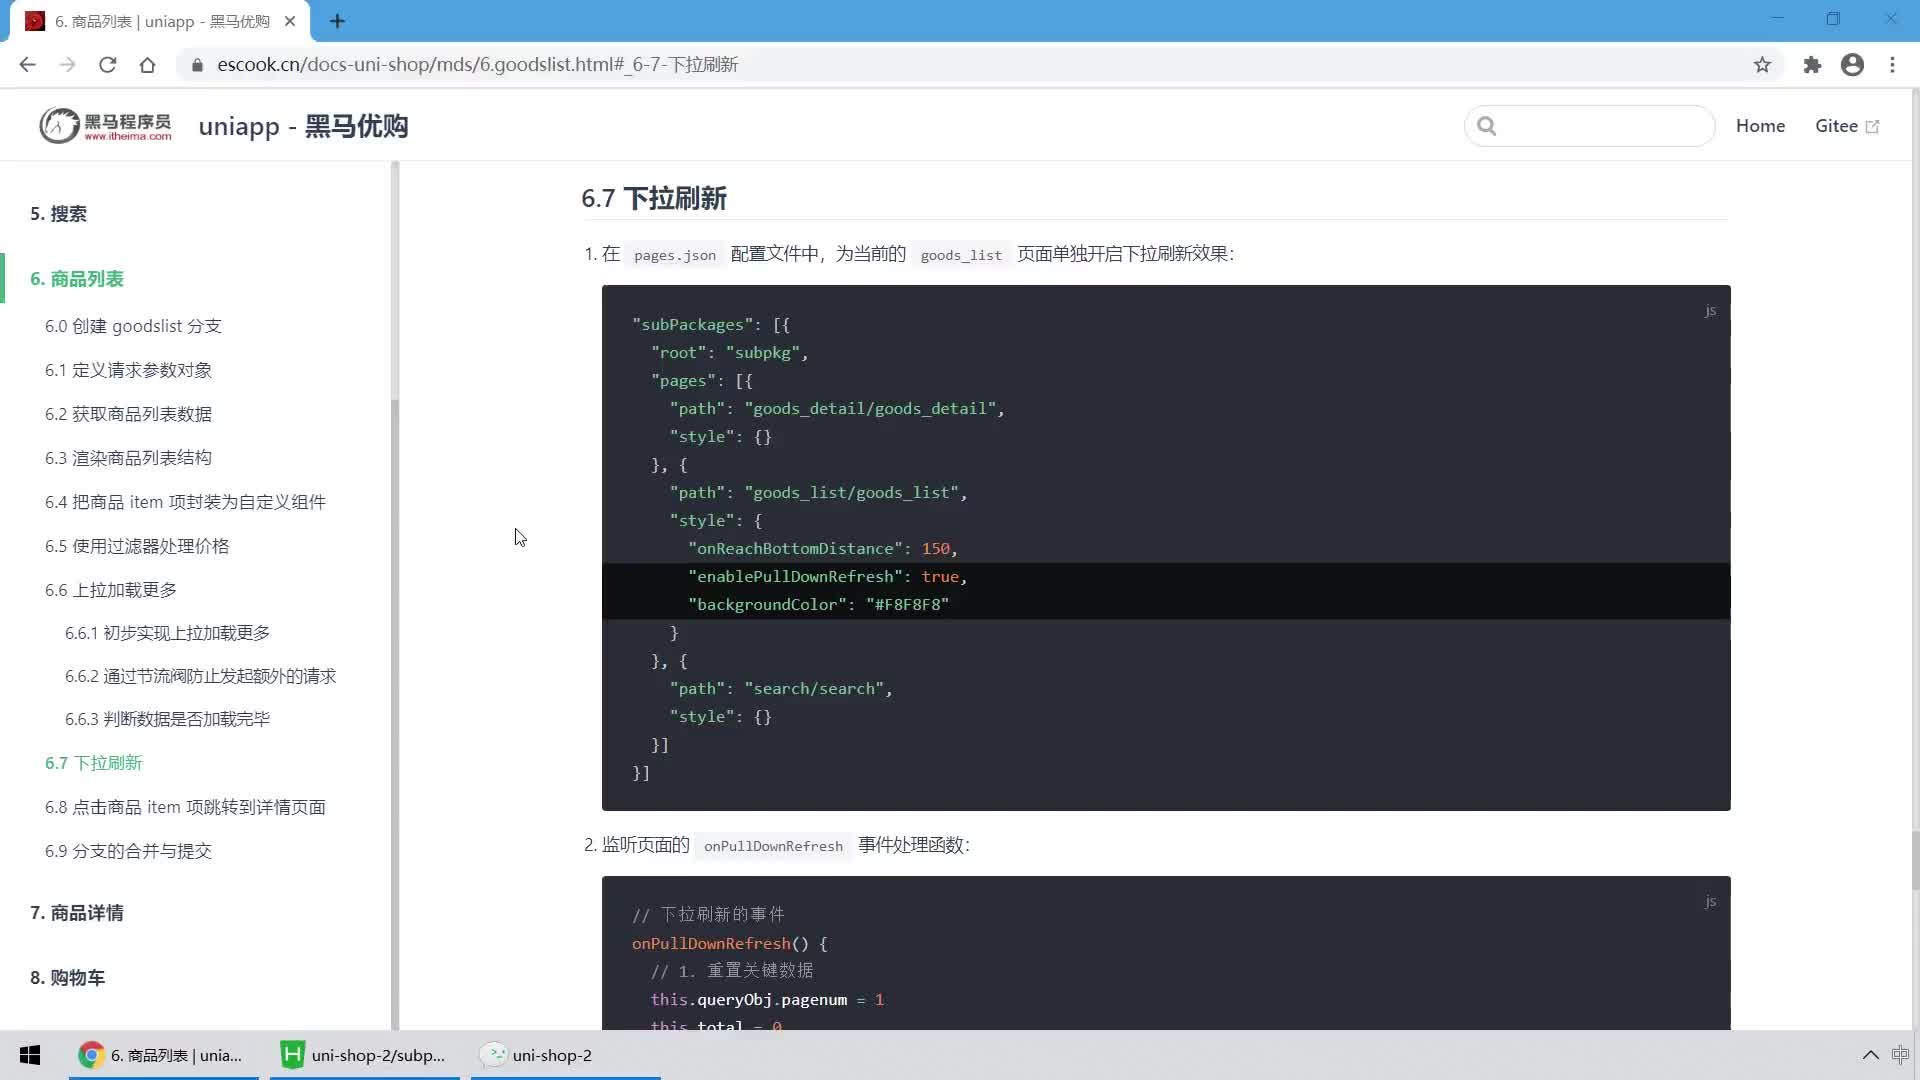Screen dimensions: 1920x1080
Task: Go to browser home icon
Action: (147, 65)
